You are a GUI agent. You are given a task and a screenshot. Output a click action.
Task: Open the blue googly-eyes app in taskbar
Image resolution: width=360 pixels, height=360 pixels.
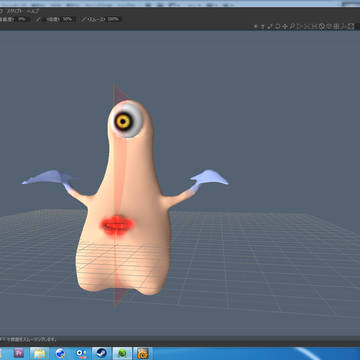tap(81, 353)
